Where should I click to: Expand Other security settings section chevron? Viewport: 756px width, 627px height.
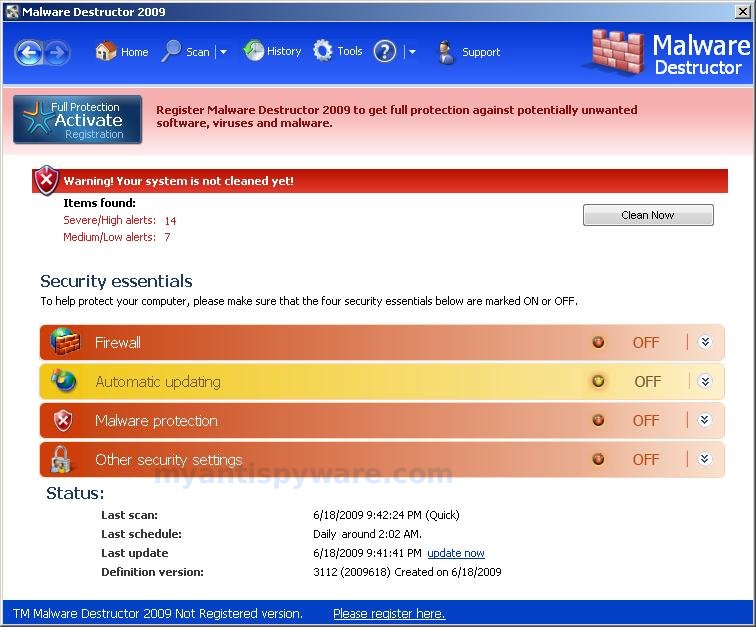704,459
